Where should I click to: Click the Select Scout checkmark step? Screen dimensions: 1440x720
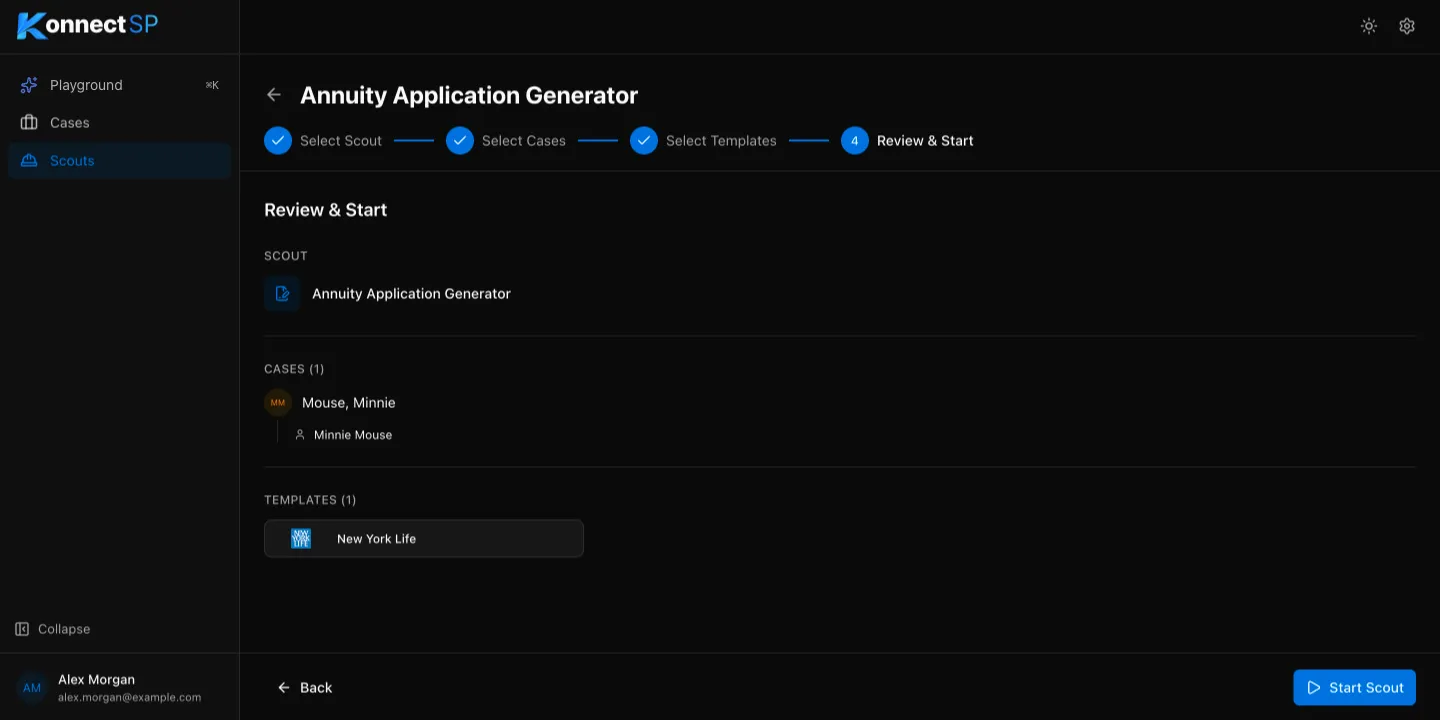[278, 141]
